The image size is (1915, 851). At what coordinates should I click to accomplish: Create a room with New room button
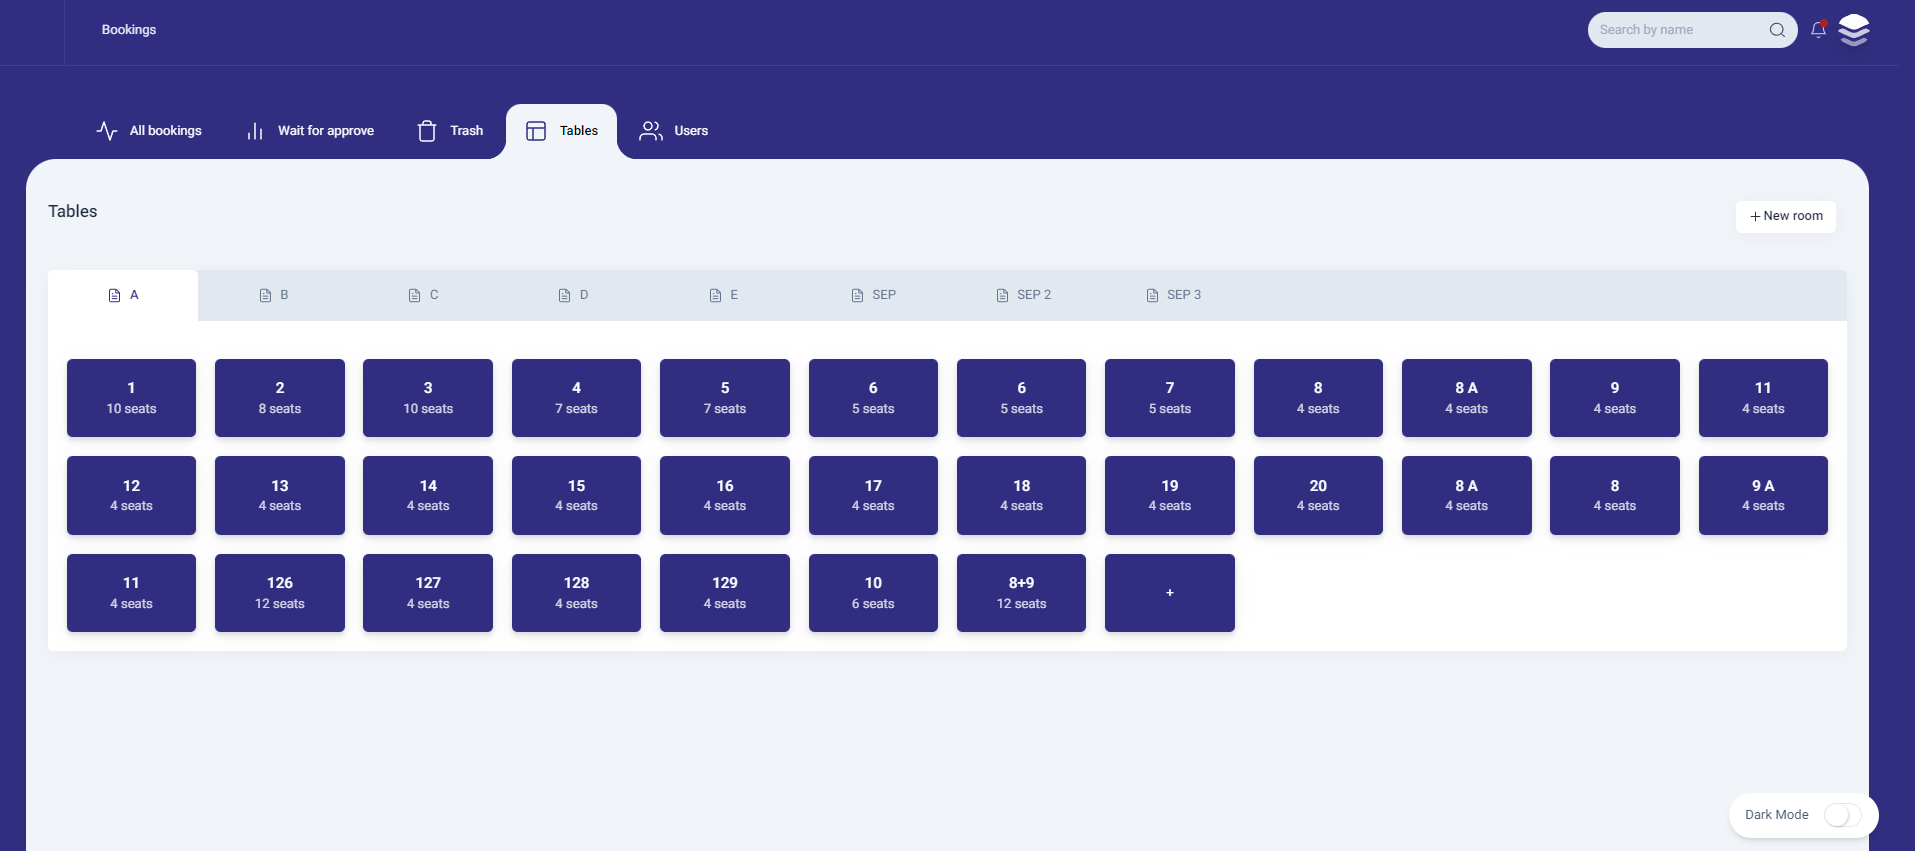click(1785, 216)
